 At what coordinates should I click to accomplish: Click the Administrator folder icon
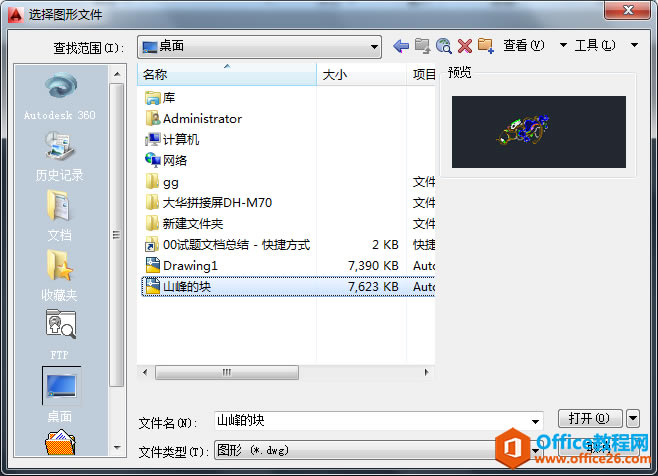pyautogui.click(x=153, y=118)
